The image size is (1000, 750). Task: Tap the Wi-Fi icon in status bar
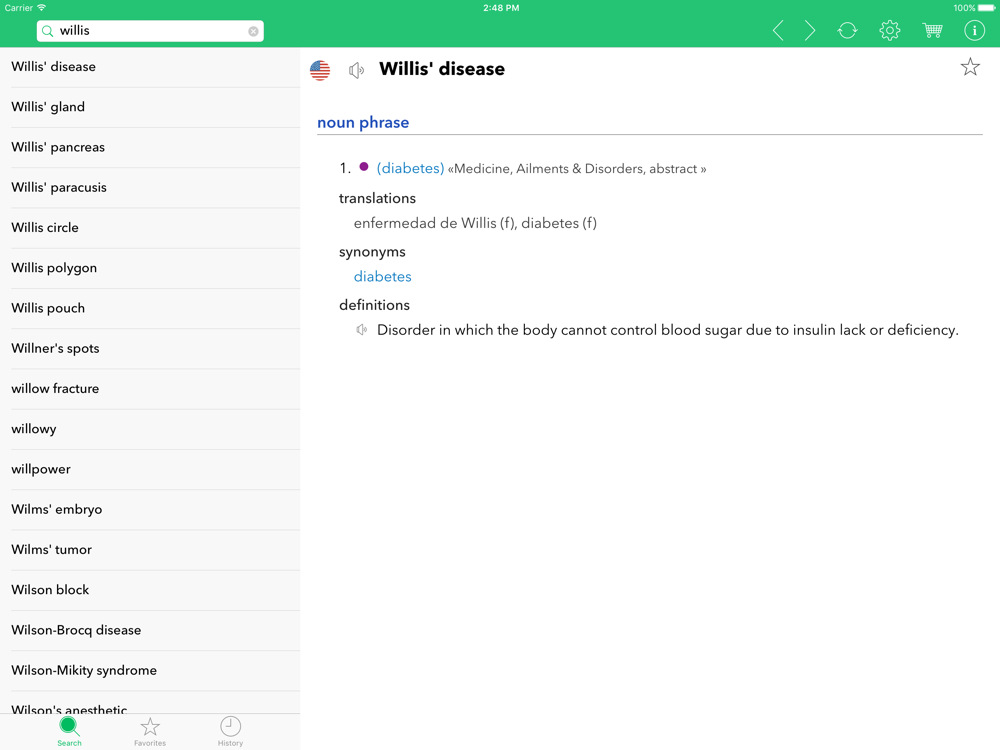click(x=41, y=8)
